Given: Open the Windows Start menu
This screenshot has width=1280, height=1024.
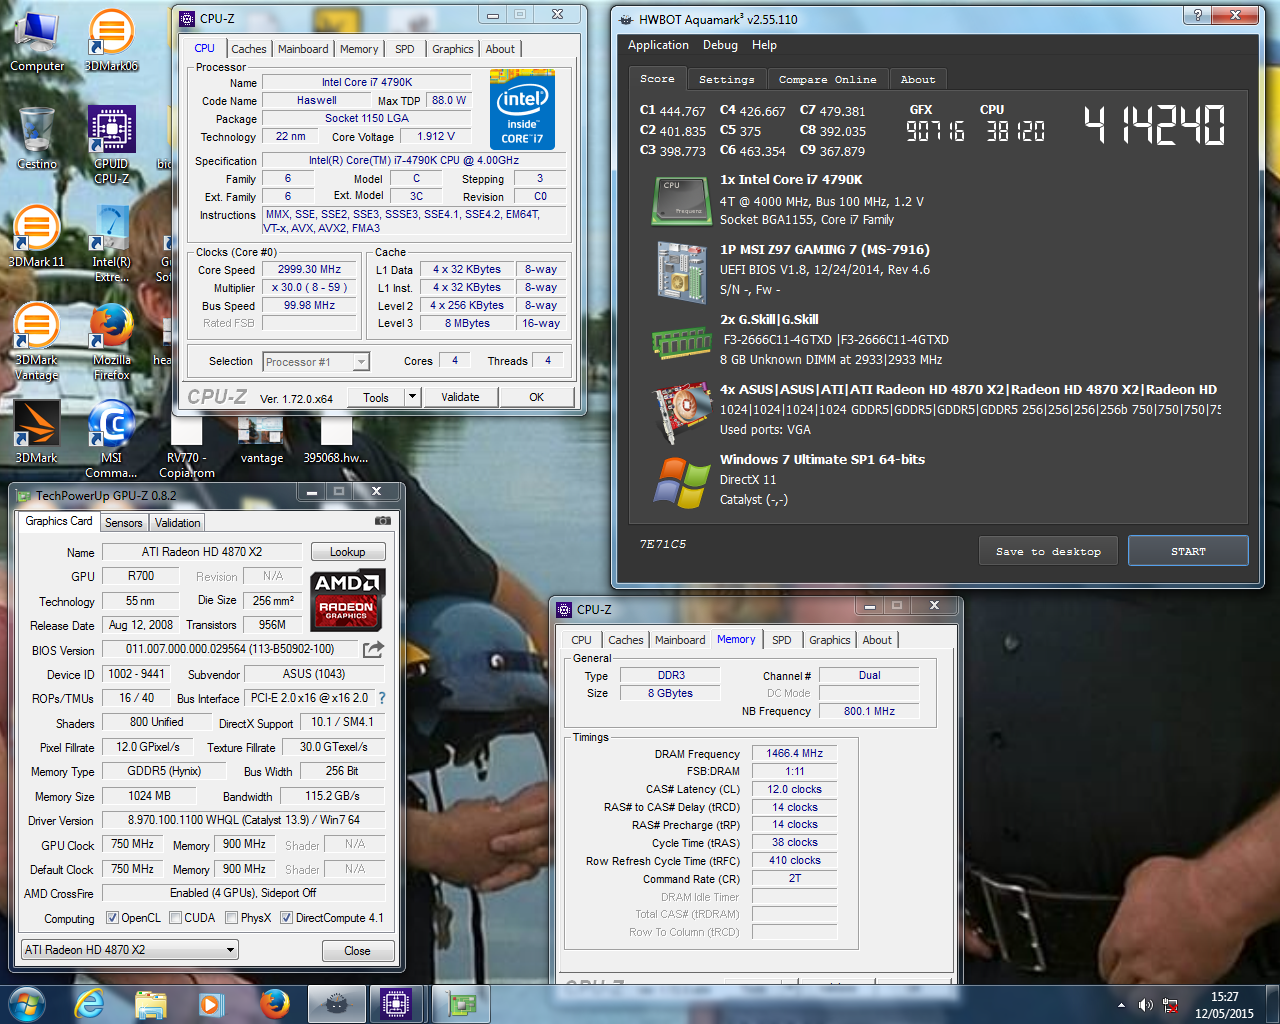Looking at the screenshot, I should (27, 1004).
